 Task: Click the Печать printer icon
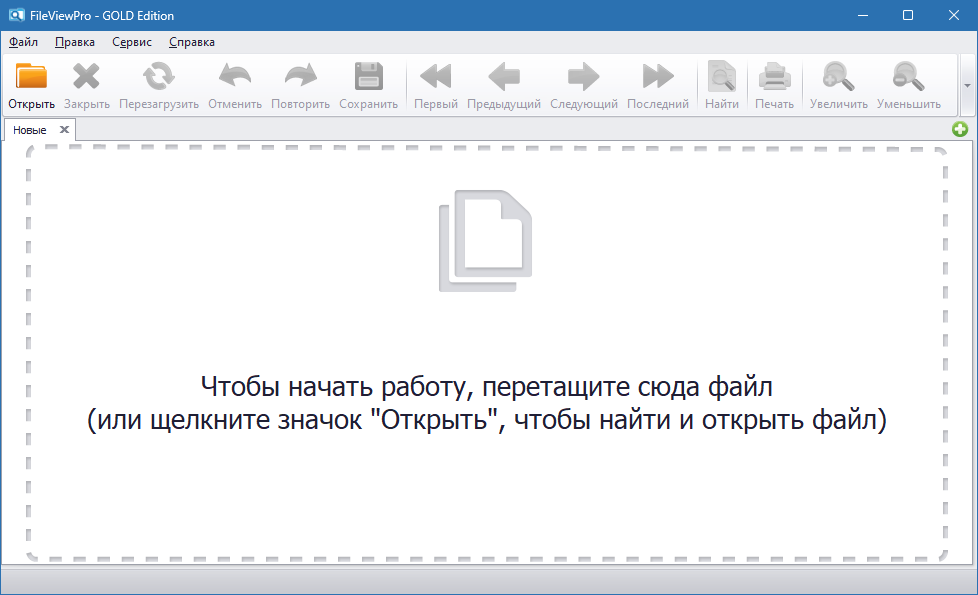click(x=775, y=76)
